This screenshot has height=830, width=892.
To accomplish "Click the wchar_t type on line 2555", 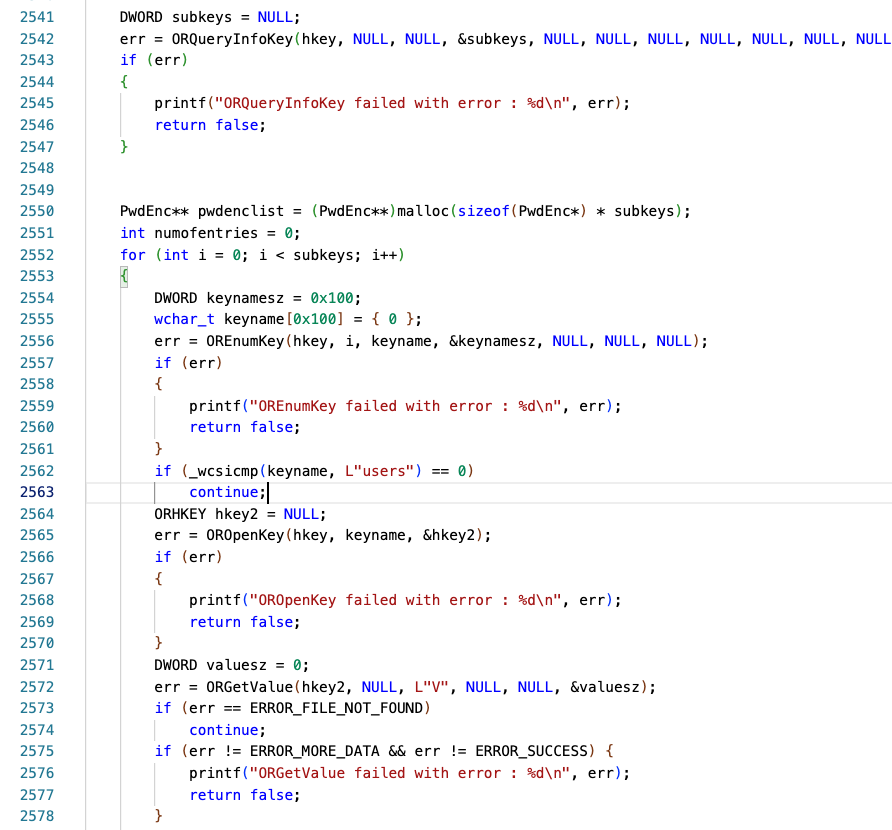I will point(184,319).
